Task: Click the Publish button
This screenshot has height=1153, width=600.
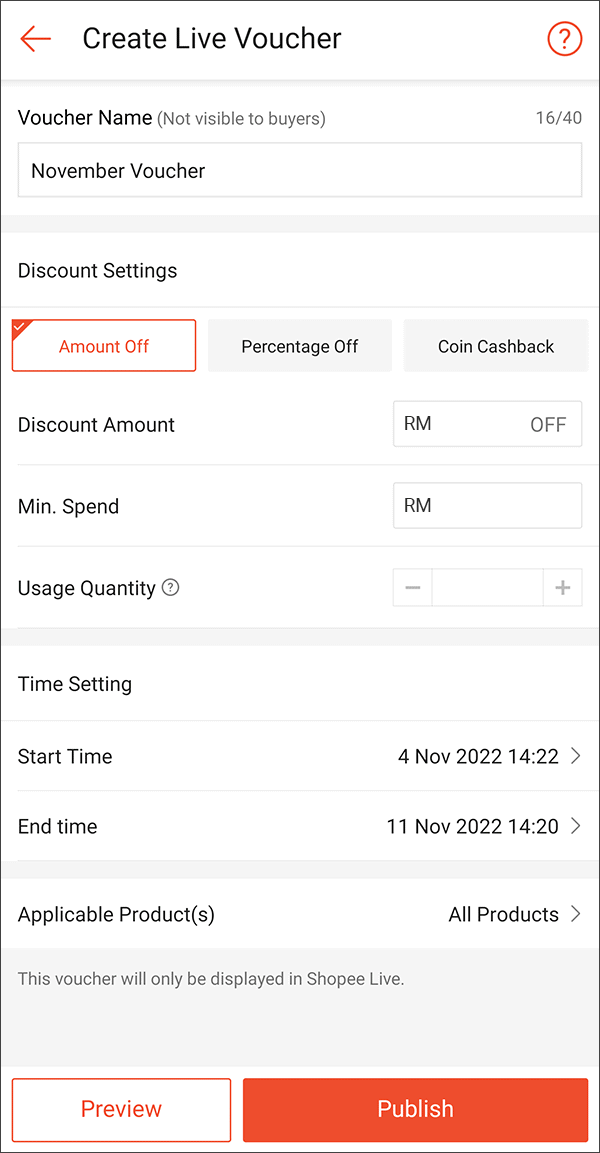Action: (415, 1109)
